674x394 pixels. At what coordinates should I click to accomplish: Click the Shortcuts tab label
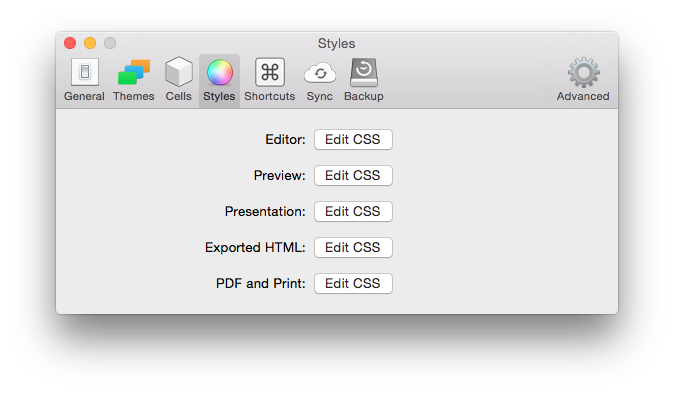(270, 96)
